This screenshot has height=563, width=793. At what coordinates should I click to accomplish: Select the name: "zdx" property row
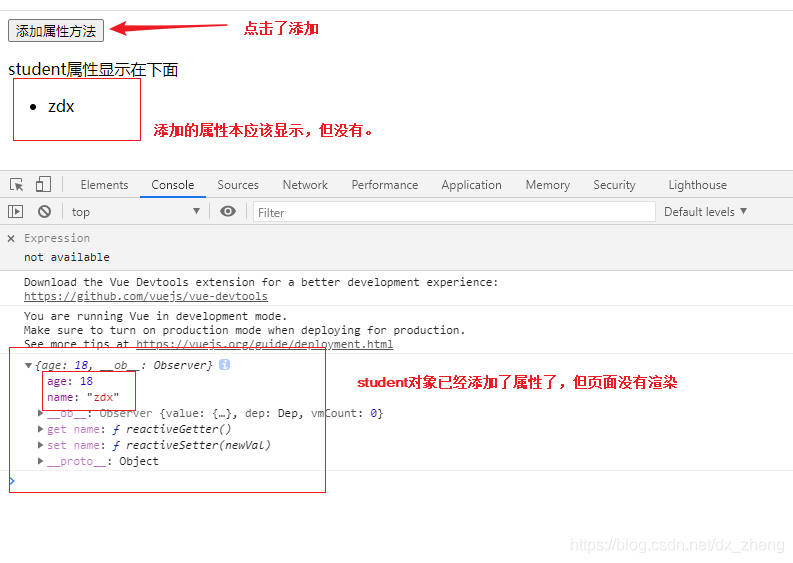[83, 398]
